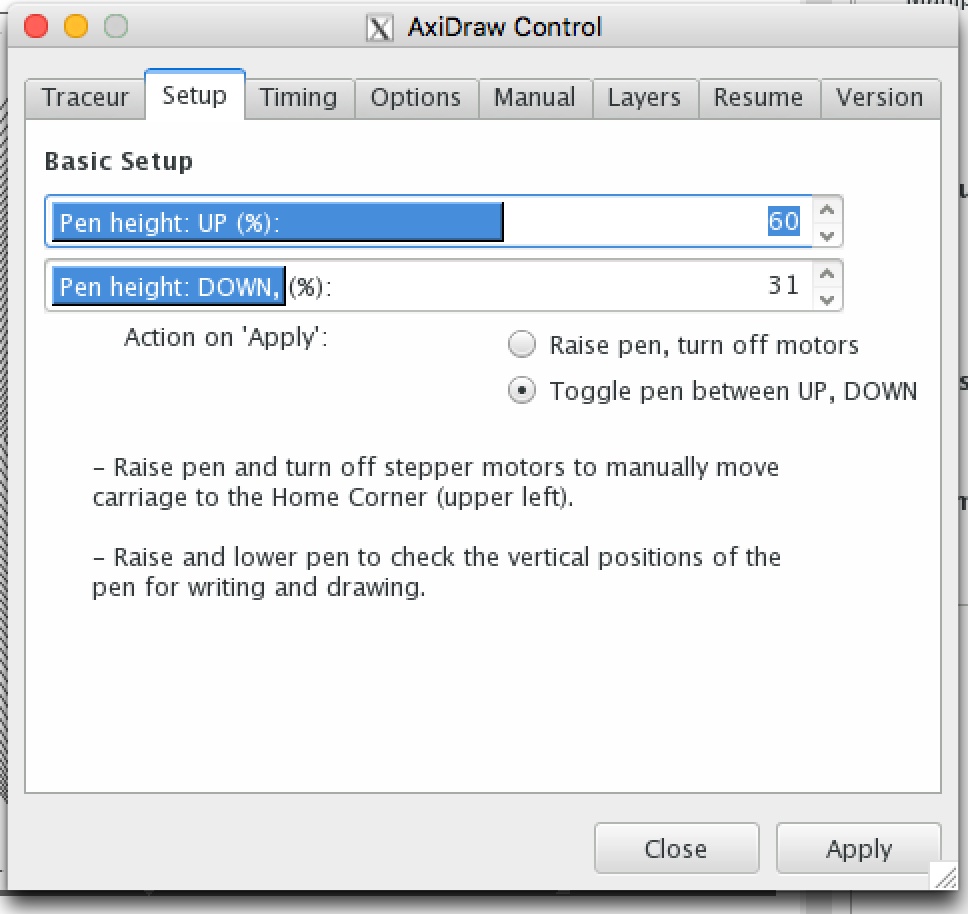The image size is (968, 914).
Task: Click the Action on 'Apply' label
Action: click(226, 338)
